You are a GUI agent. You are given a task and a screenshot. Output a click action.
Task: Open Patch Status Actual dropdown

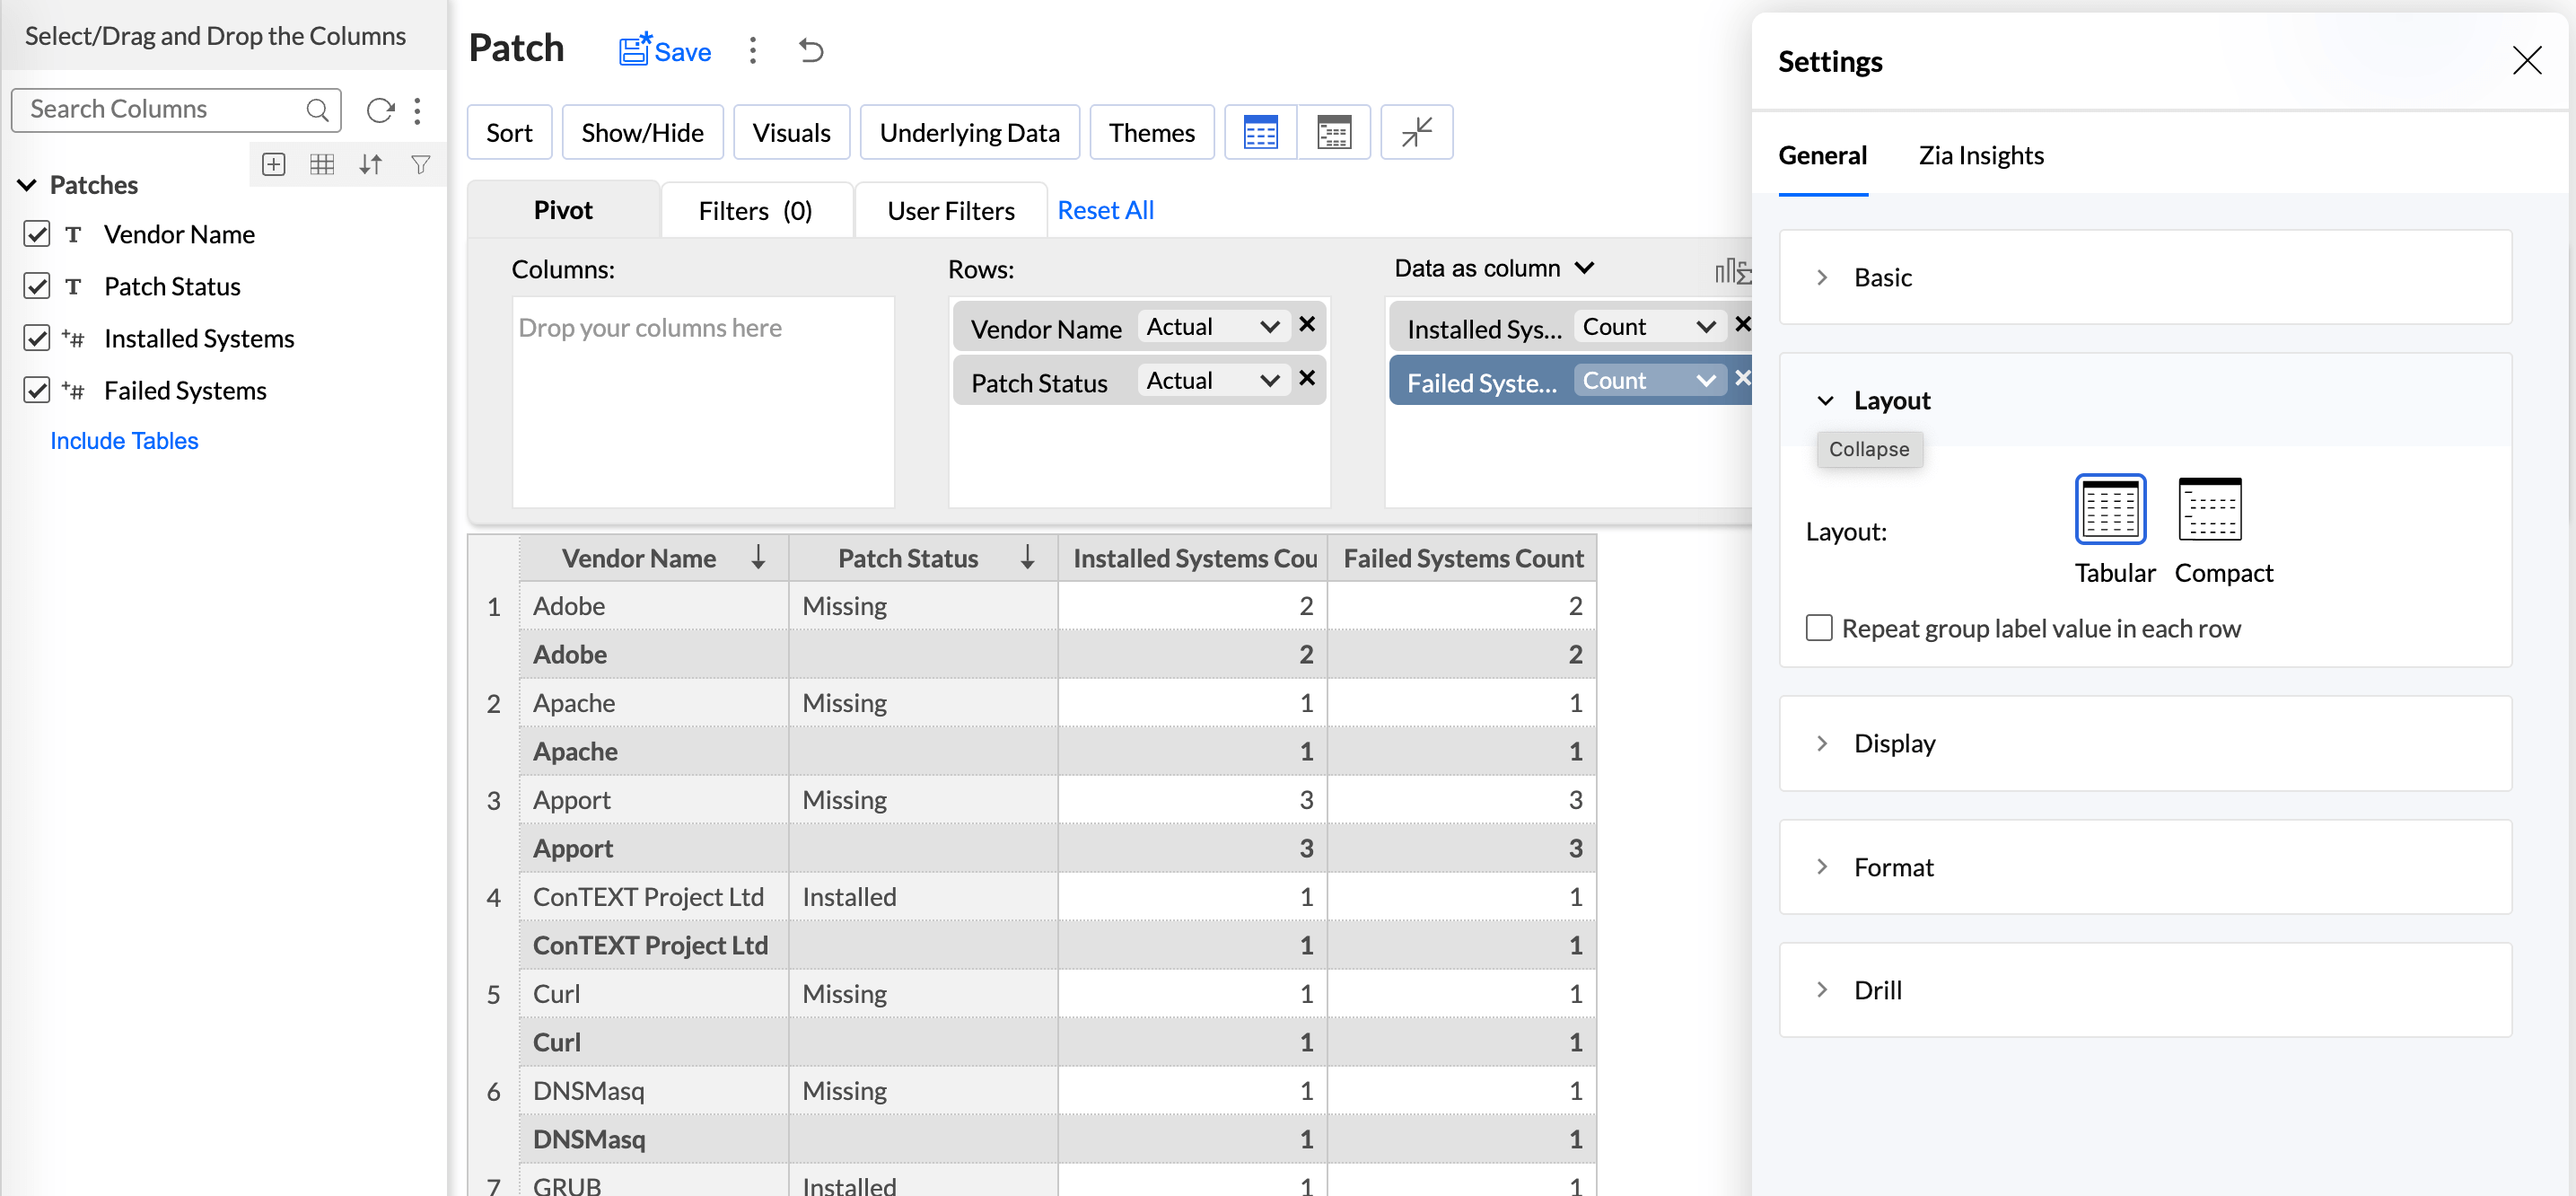coord(1211,381)
